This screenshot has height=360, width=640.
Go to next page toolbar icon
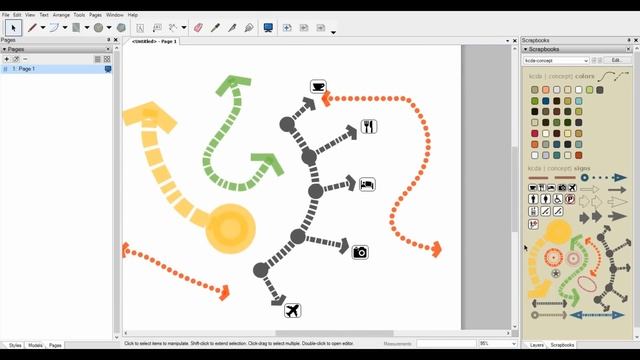click(x=320, y=28)
